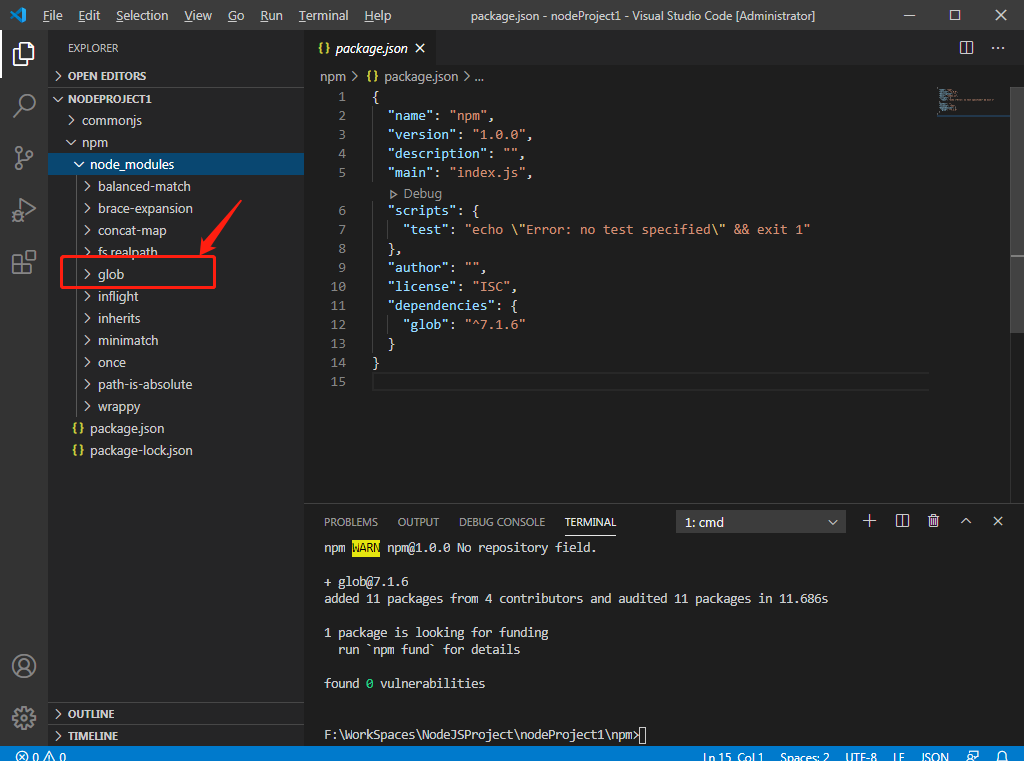Open the Explorer view in activity bar
This screenshot has height=761, width=1024.
pyautogui.click(x=24, y=54)
